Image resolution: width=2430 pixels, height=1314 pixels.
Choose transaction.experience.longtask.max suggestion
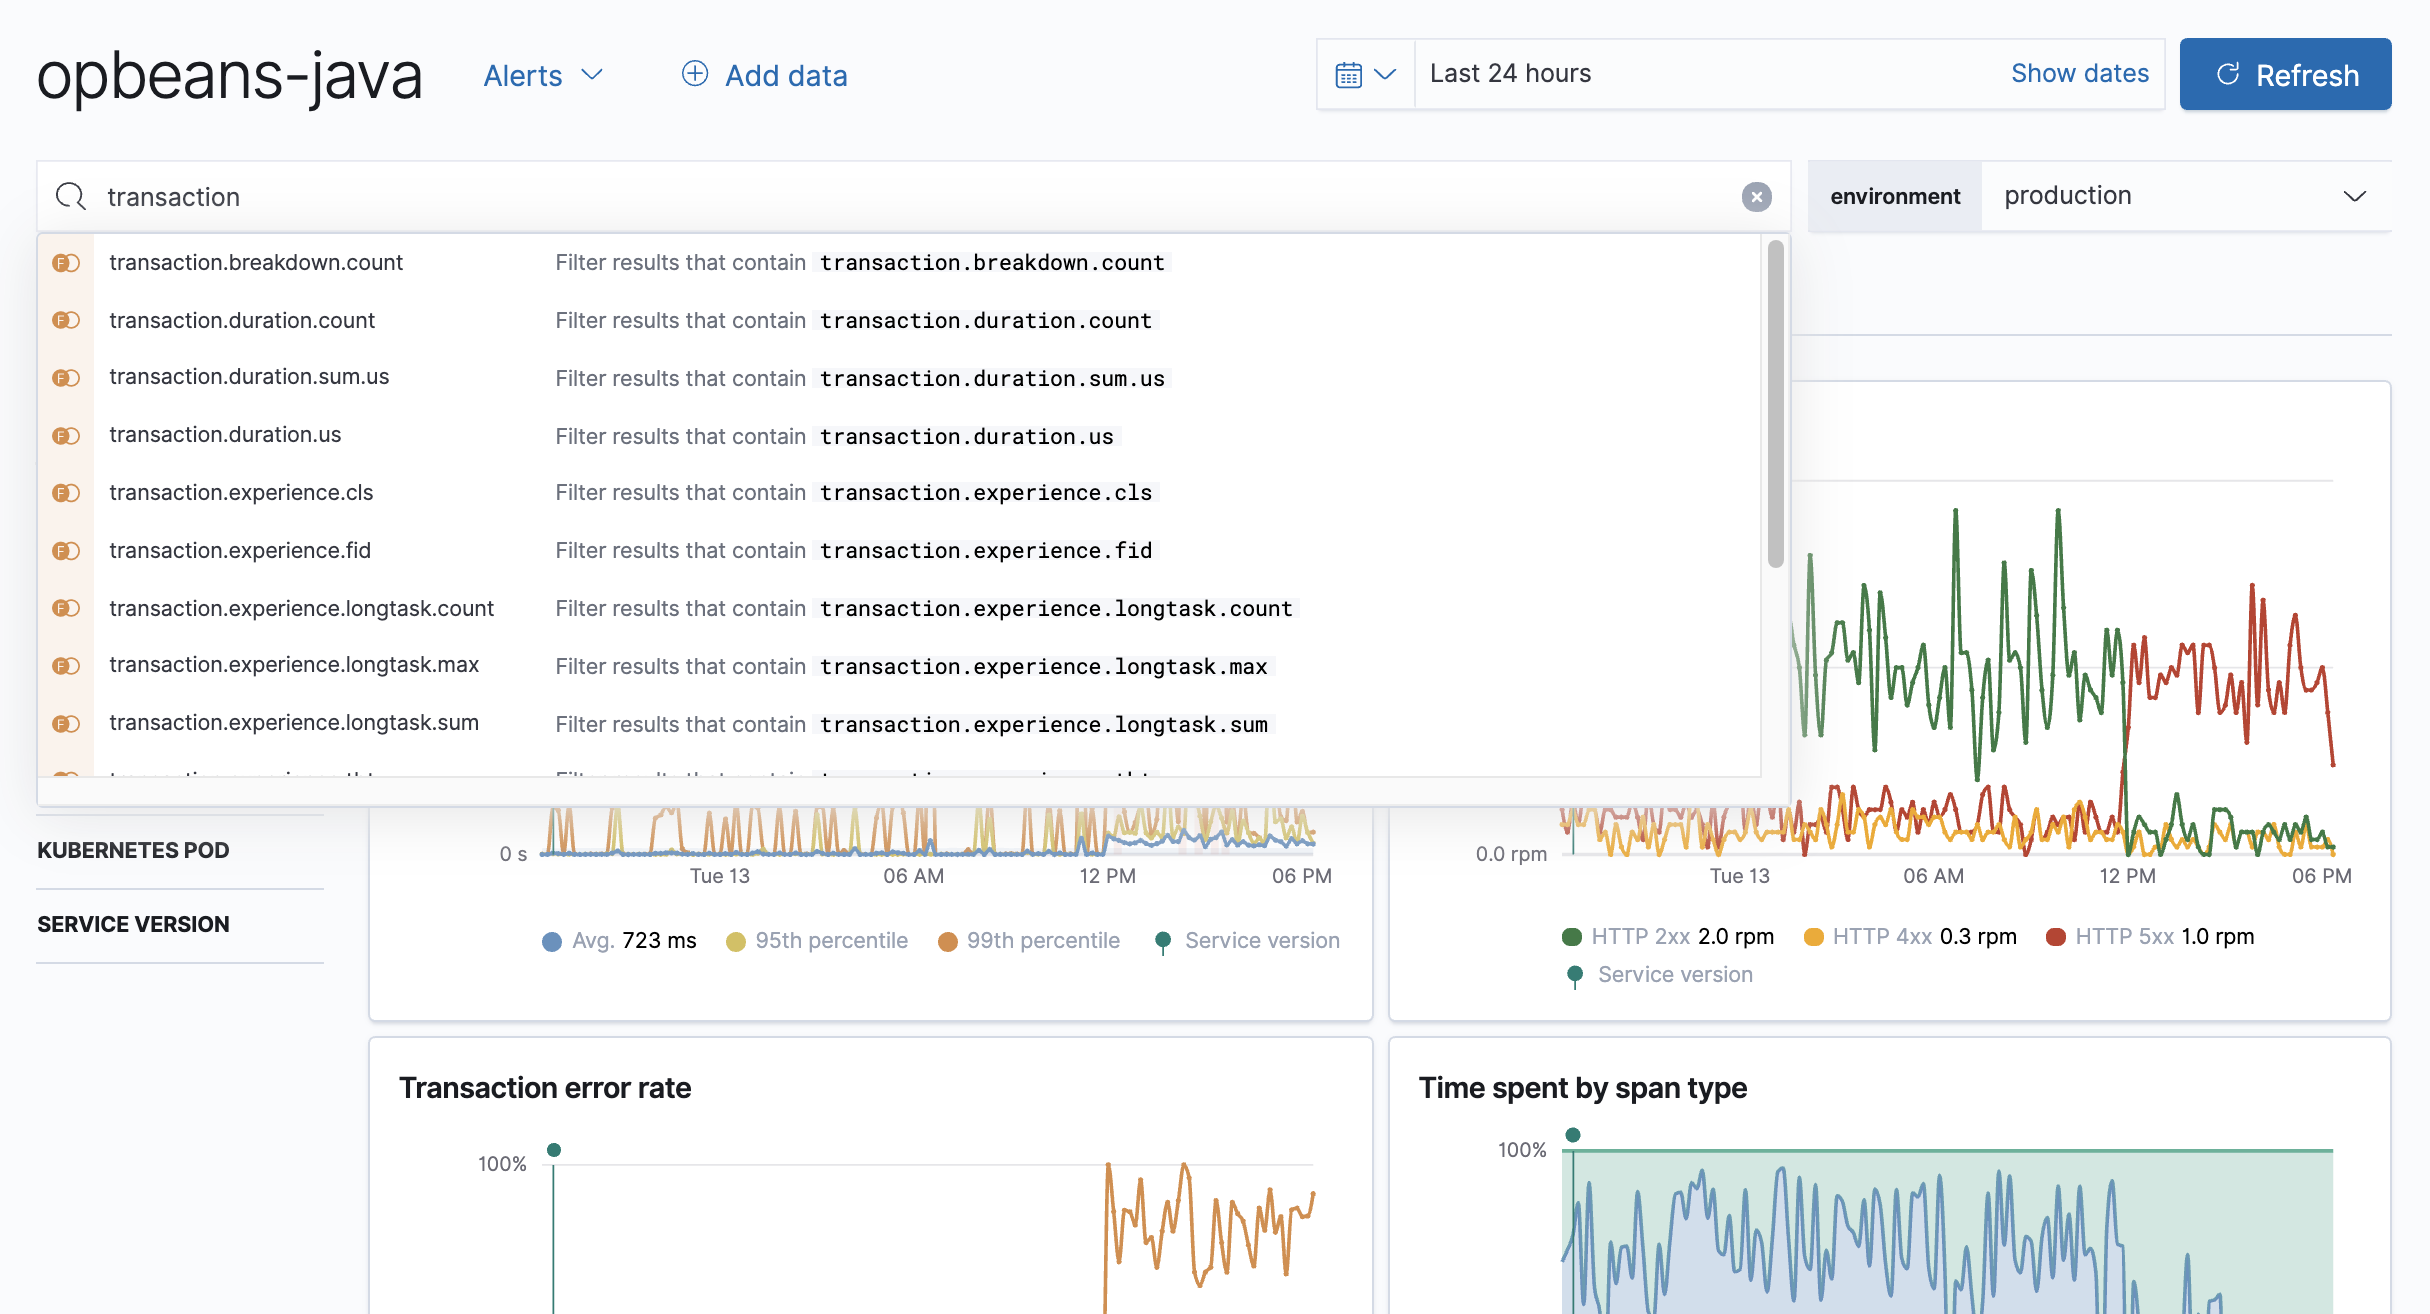pyautogui.click(x=294, y=665)
